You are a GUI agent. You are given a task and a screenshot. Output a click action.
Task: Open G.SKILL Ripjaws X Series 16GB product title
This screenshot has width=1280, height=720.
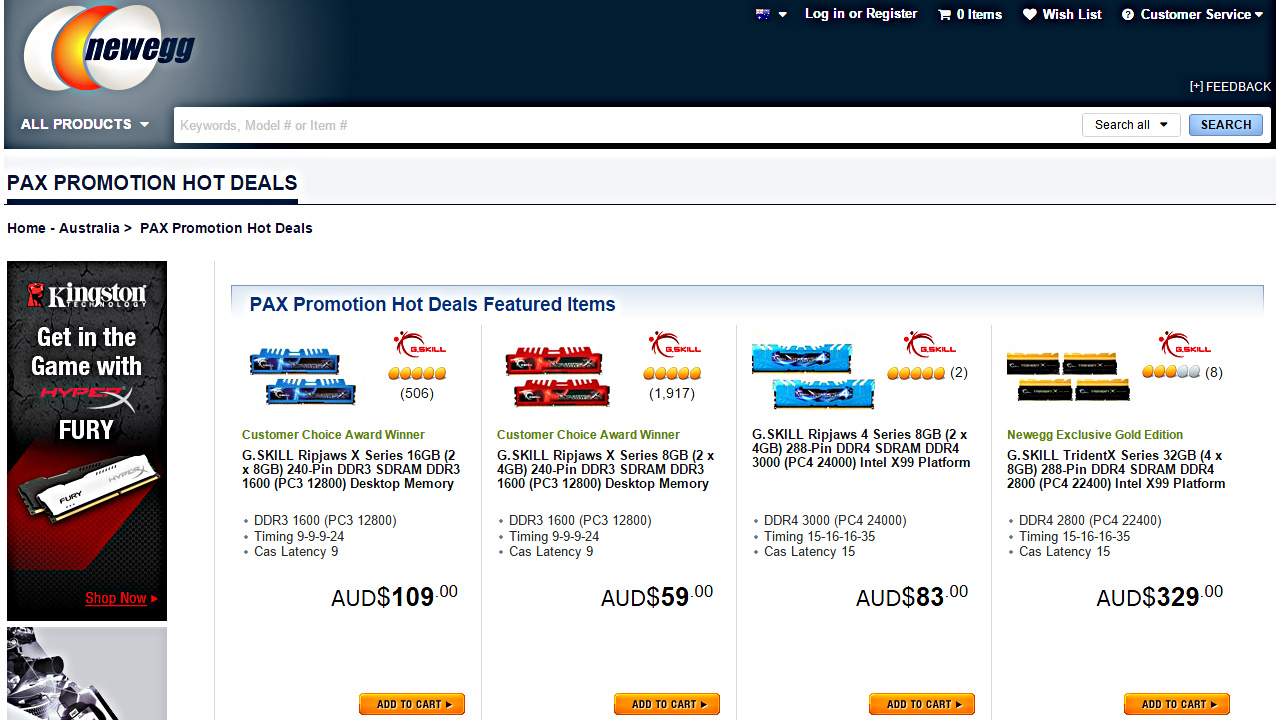point(351,469)
